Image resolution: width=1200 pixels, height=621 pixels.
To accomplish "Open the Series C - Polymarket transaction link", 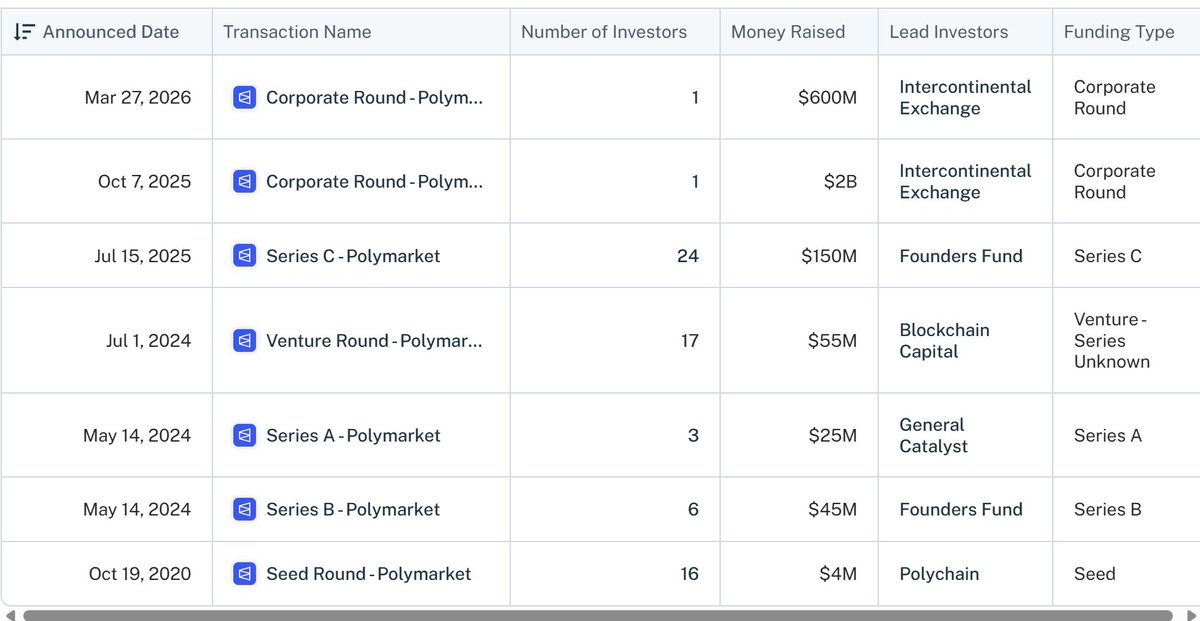I will click(x=353, y=256).
